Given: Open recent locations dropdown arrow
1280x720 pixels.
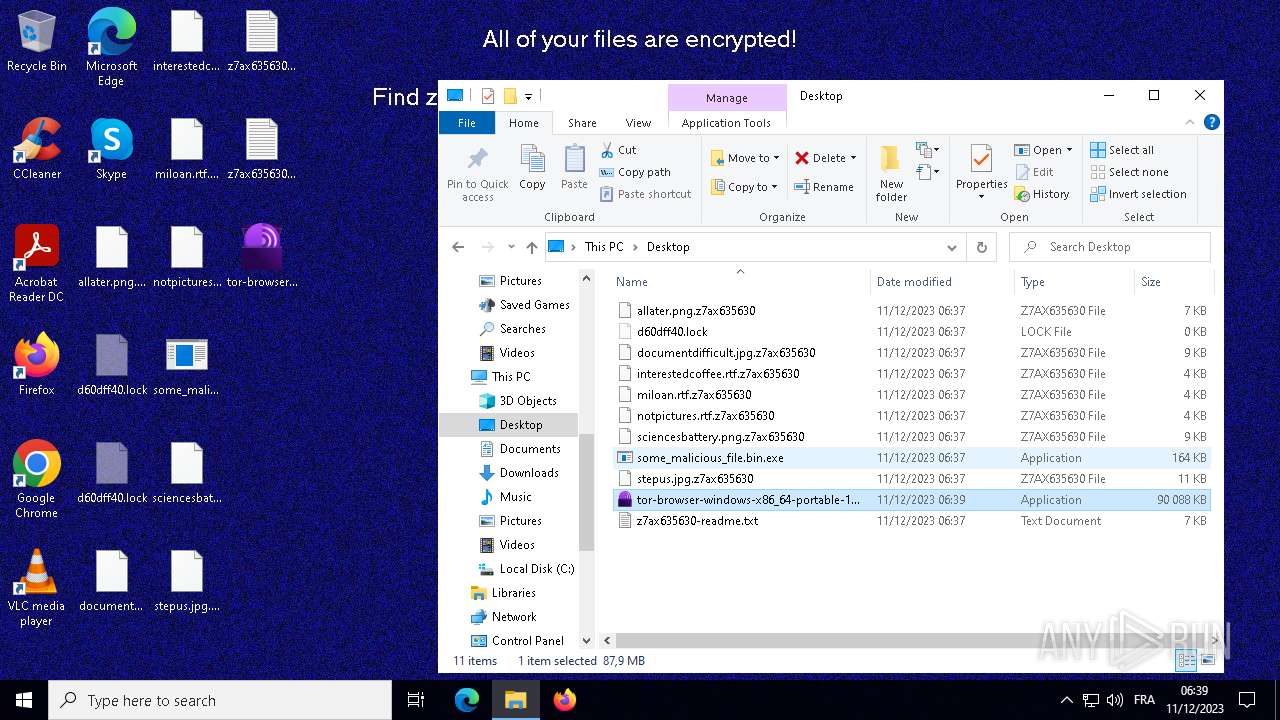Looking at the screenshot, I should click(x=511, y=247).
